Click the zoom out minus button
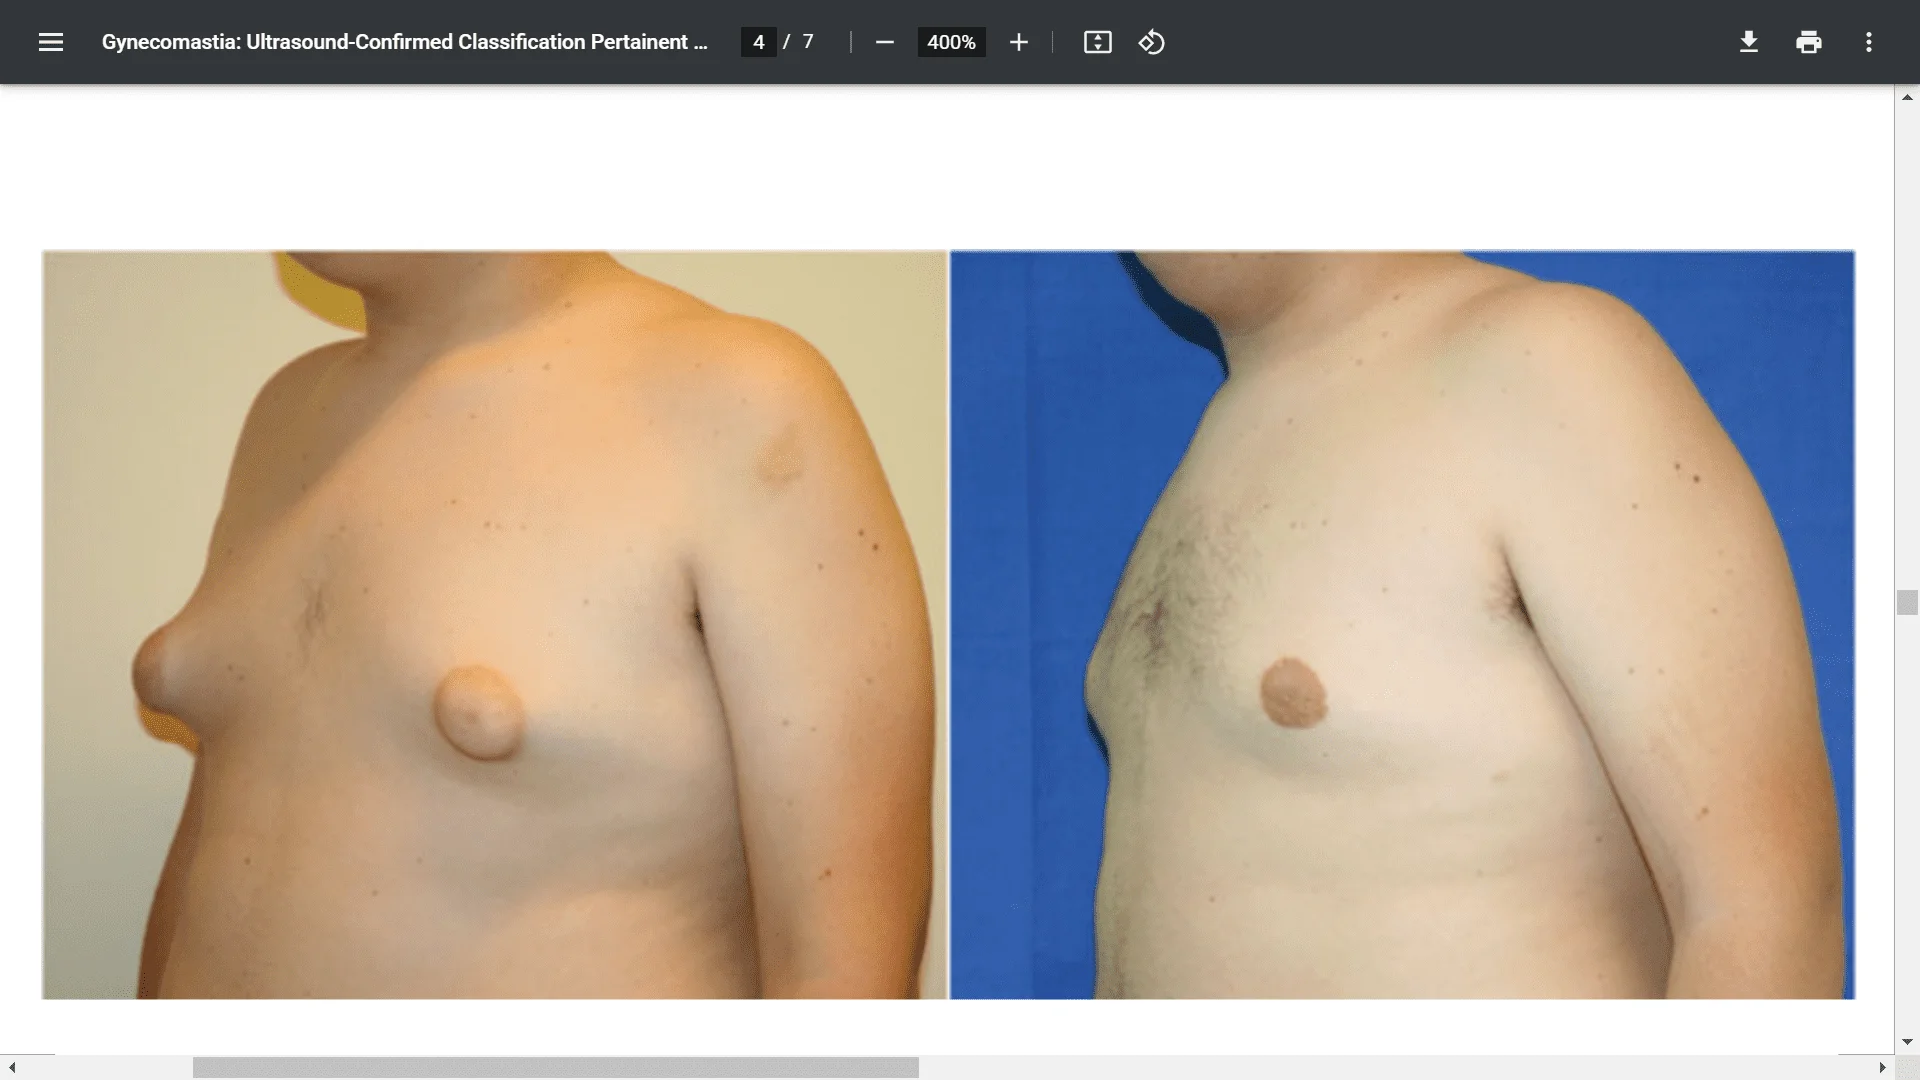Viewport: 1920px width, 1080px height. click(x=884, y=42)
